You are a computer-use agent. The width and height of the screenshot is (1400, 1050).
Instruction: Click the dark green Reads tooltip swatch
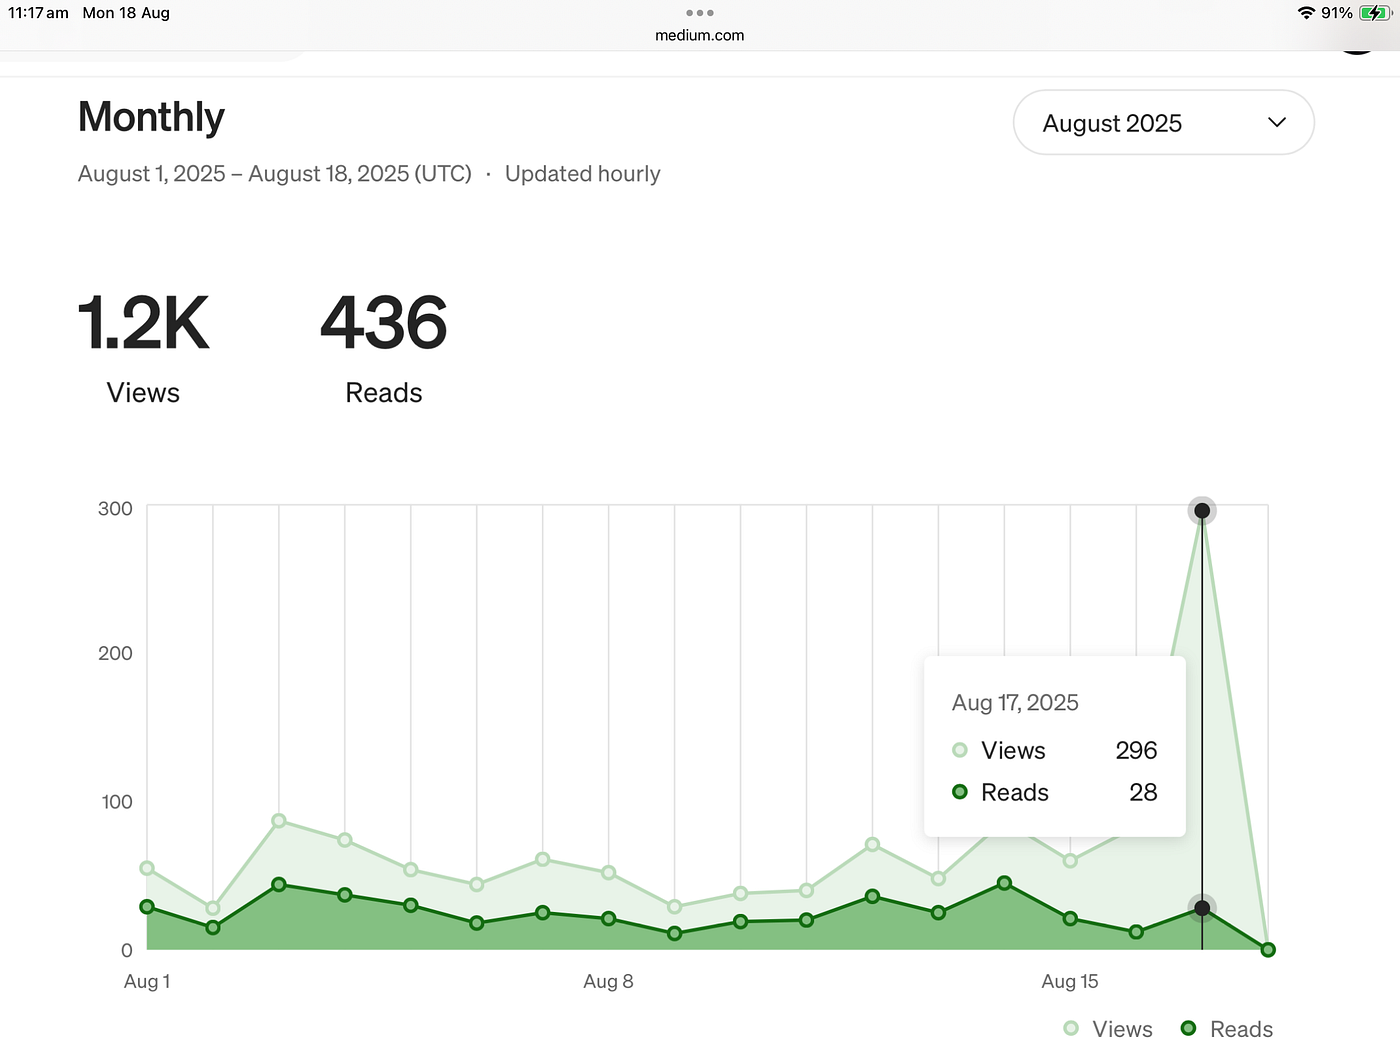pos(960,792)
